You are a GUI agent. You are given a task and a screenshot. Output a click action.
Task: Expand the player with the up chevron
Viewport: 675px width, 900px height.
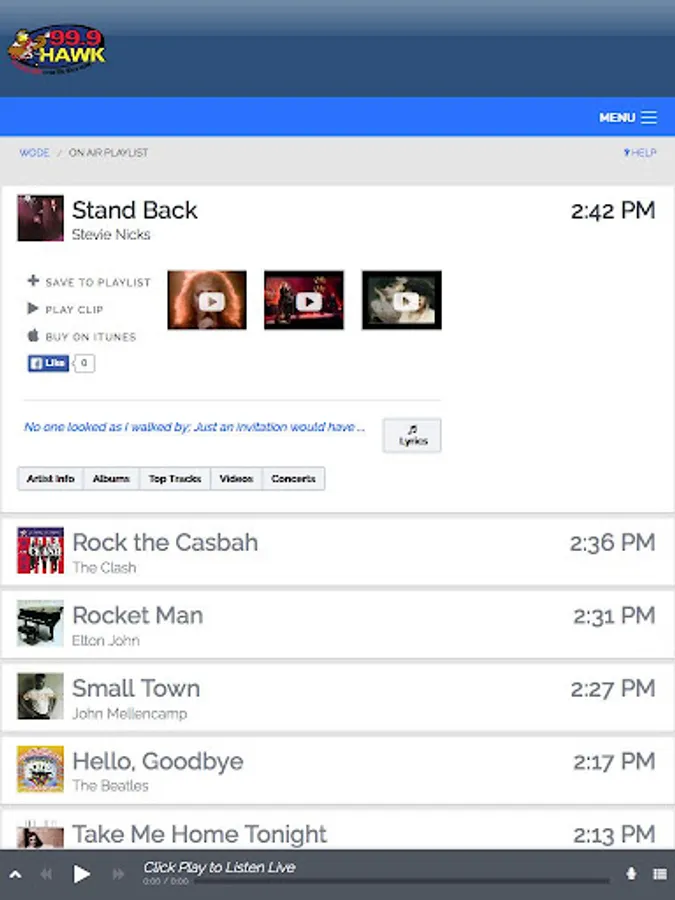click(15, 875)
